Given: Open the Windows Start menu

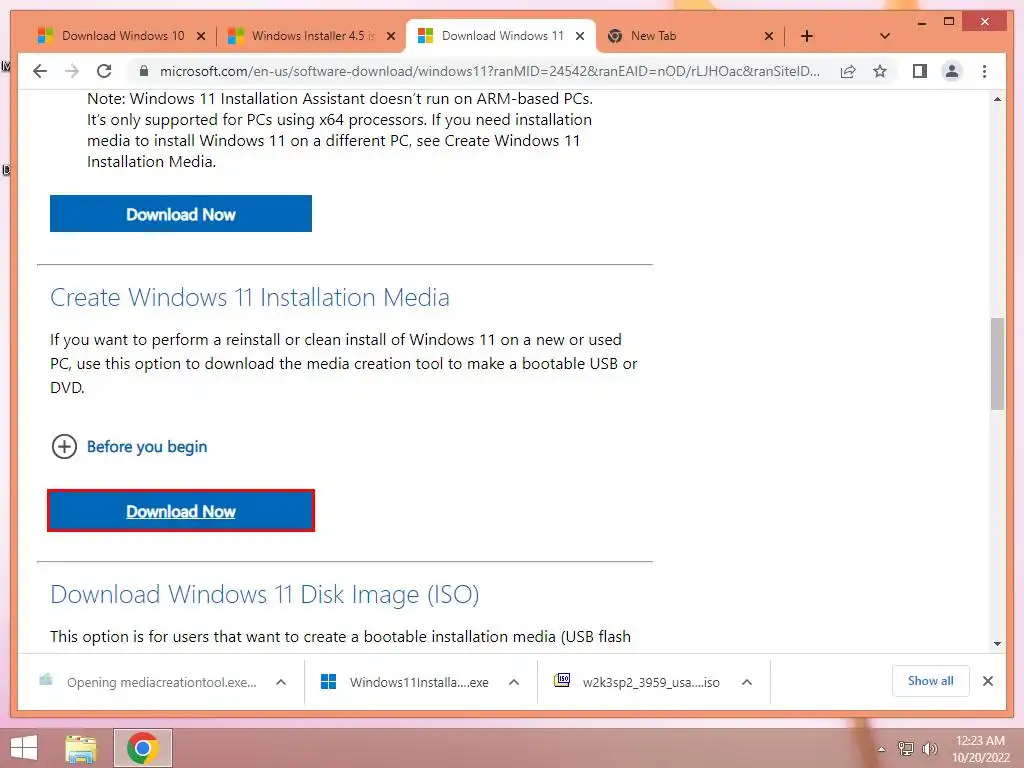Looking at the screenshot, I should 24,748.
